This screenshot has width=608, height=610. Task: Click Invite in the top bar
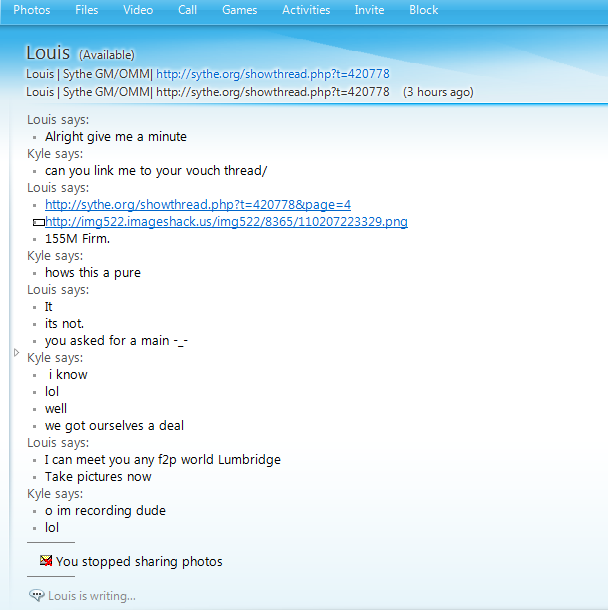[x=369, y=10]
